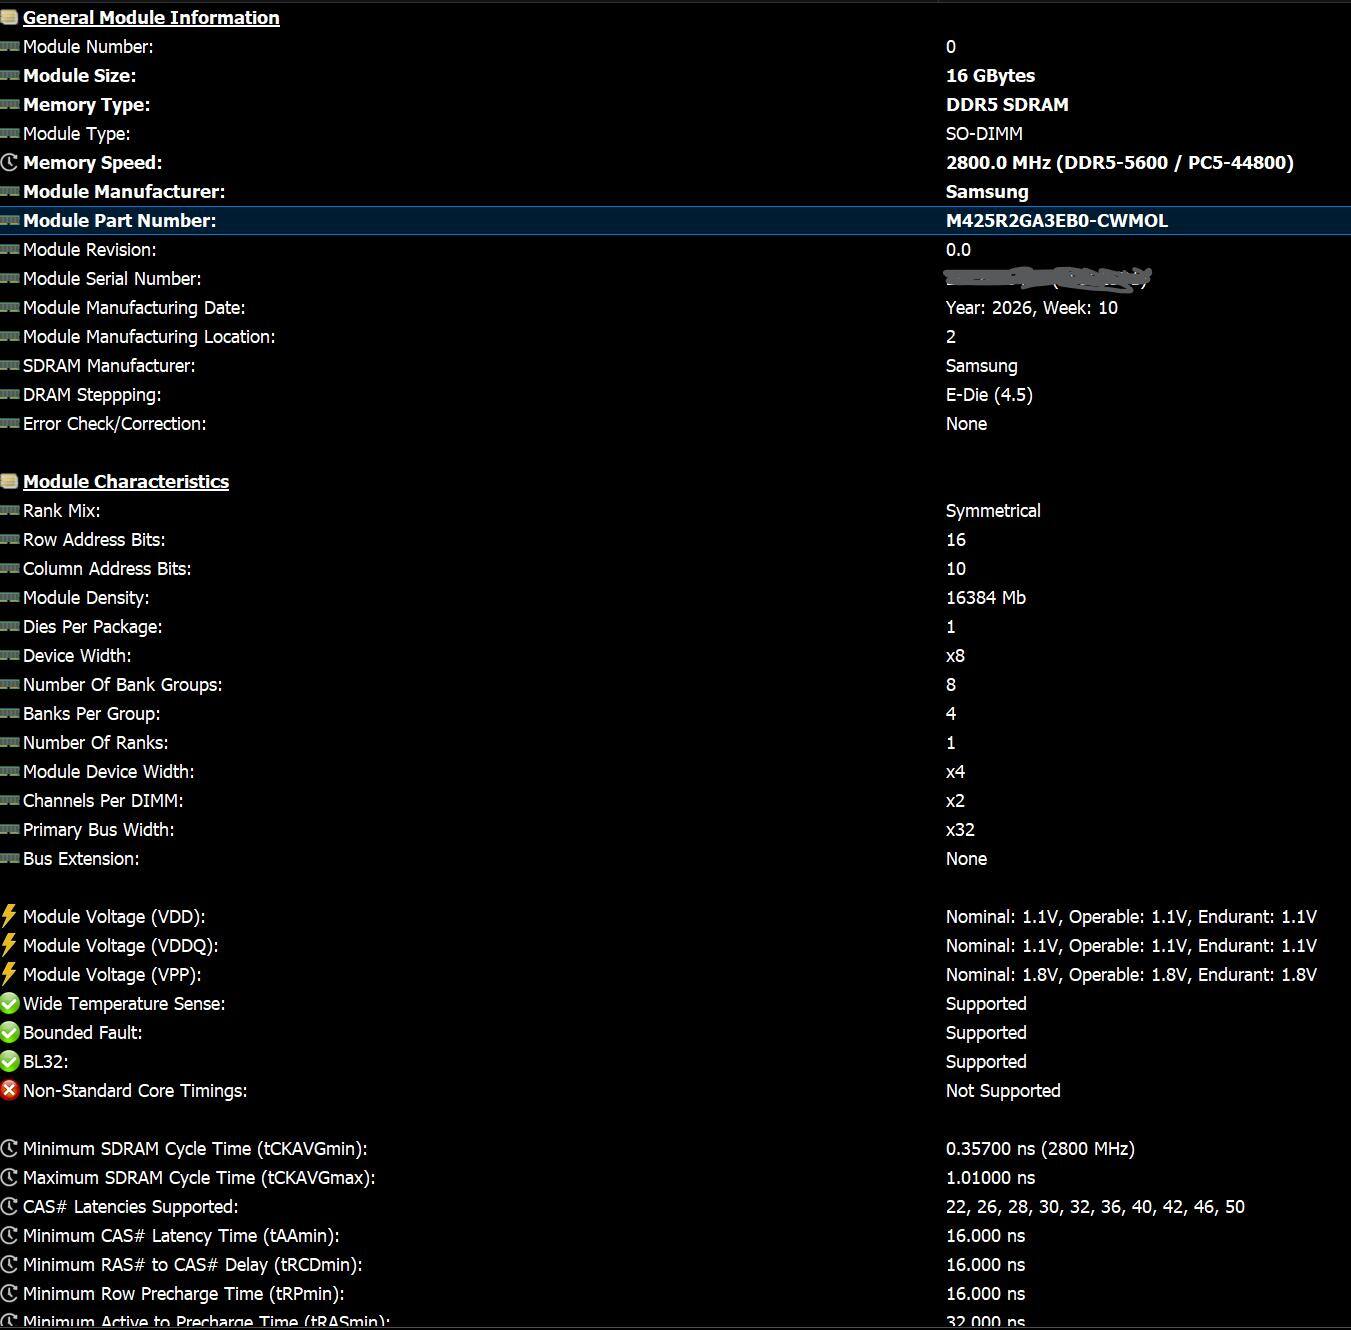Viewport: 1351px width, 1330px height.
Task: Click the memory chip icon beside Module Size
Action: coord(9,75)
